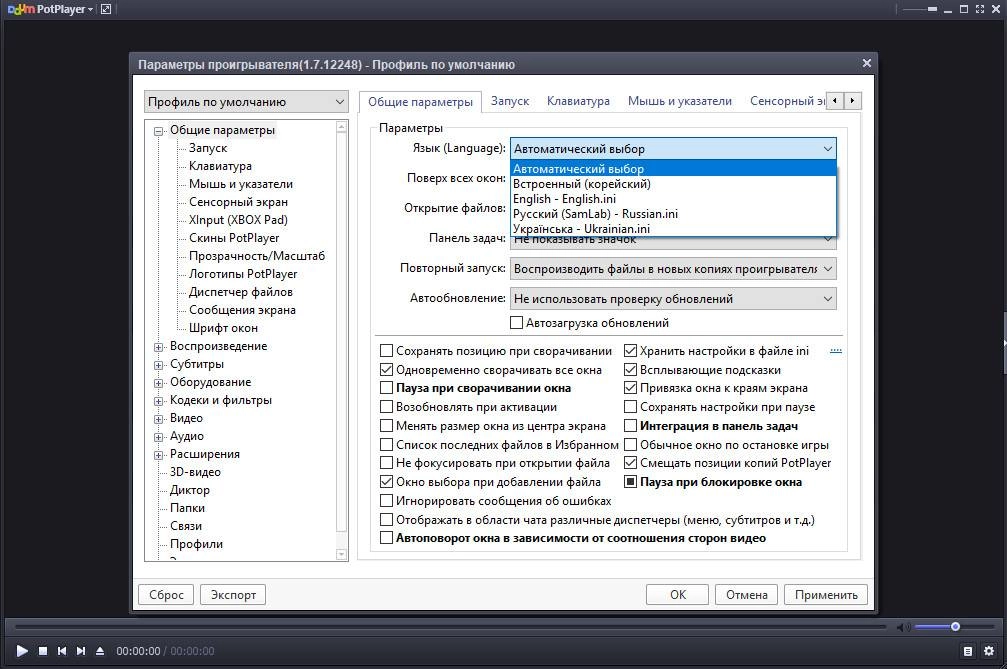
Task: Select XInput (XBOX Pad) tree item
Action: click(x=238, y=220)
